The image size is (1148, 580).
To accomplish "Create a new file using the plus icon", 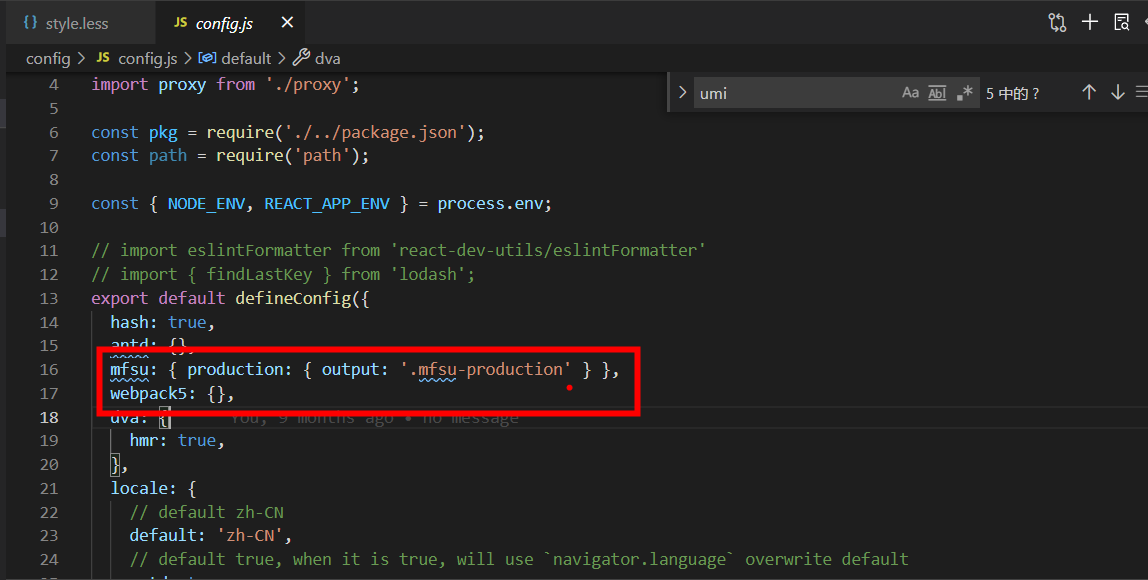I will coord(1090,21).
